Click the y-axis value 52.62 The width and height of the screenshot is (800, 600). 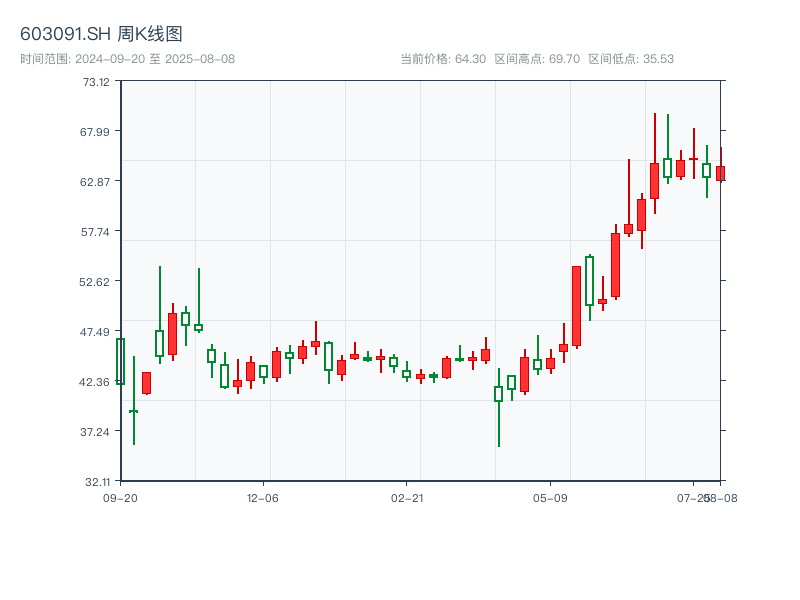[x=94, y=282]
